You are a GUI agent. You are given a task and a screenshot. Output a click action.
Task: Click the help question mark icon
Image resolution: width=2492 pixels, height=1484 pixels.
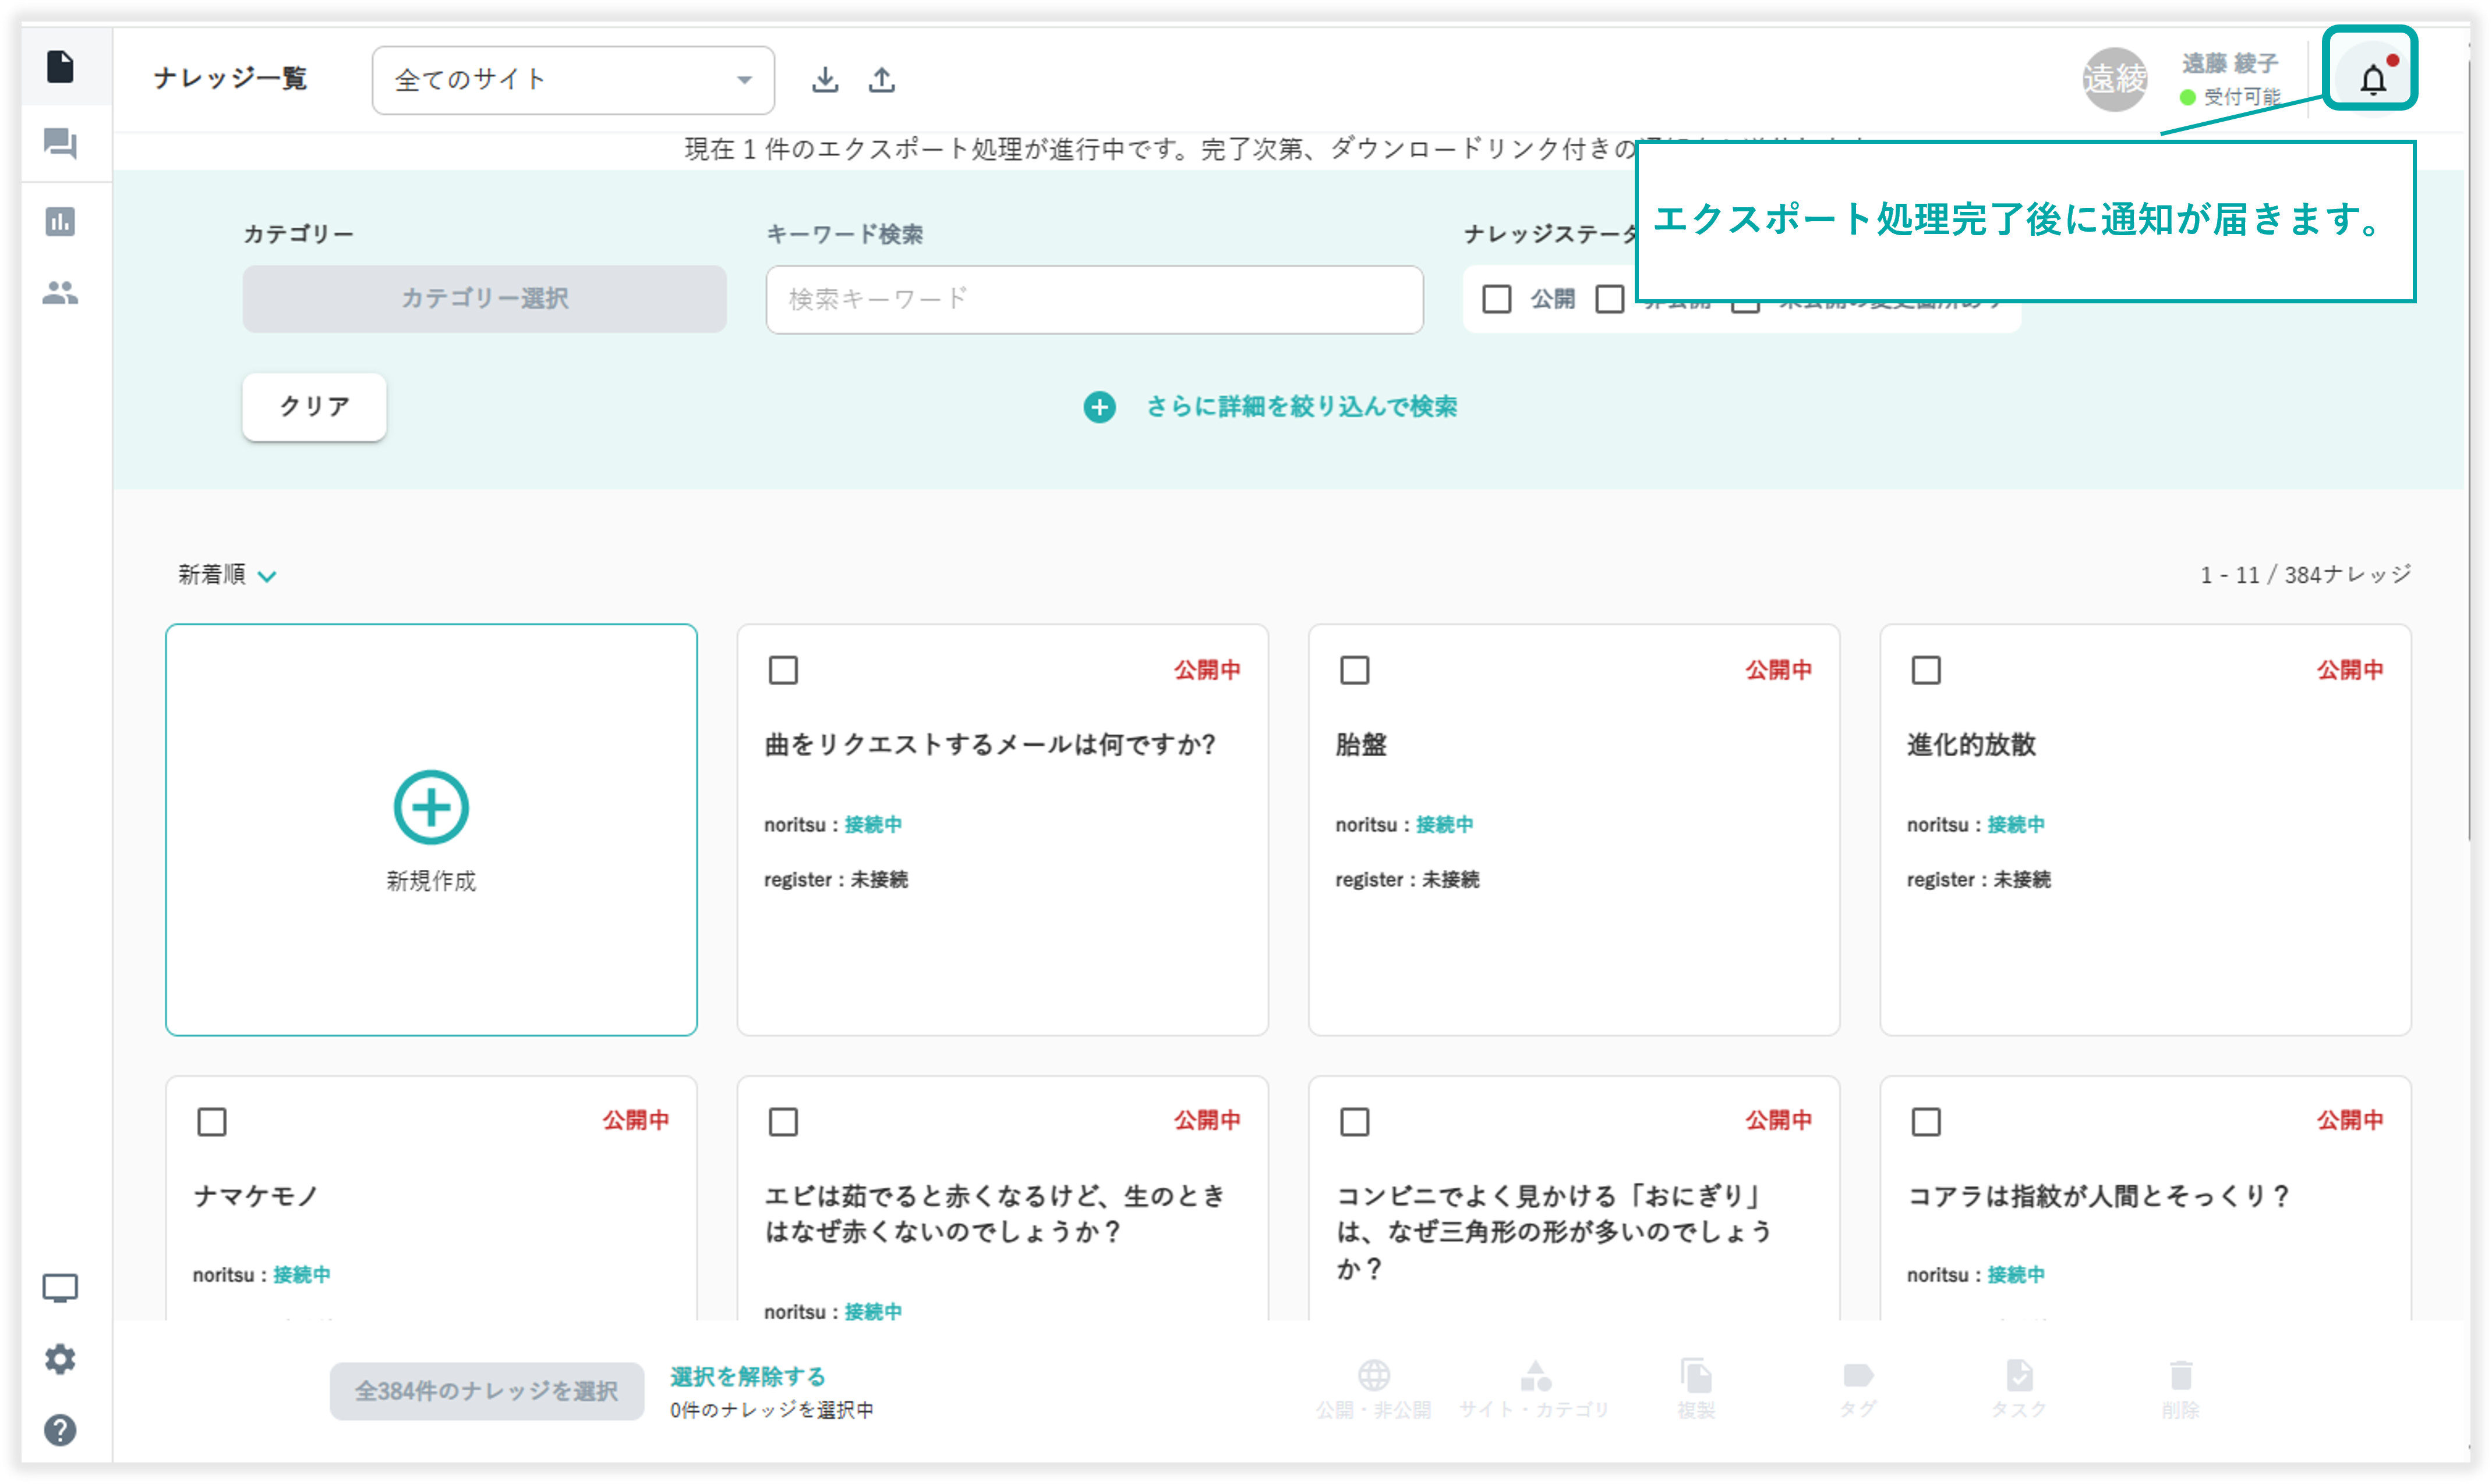60,1430
